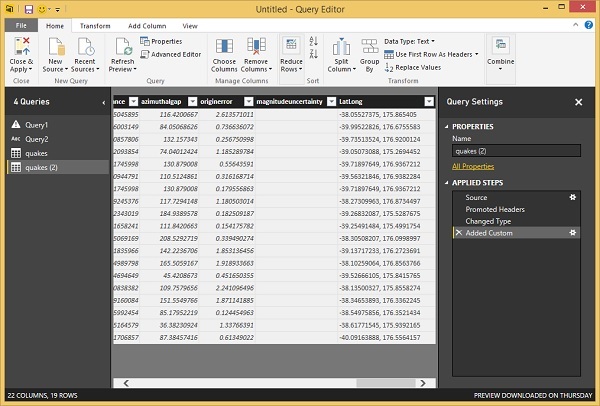Click the All Properties link
Screen dimensions: 600x406
coord(472,165)
